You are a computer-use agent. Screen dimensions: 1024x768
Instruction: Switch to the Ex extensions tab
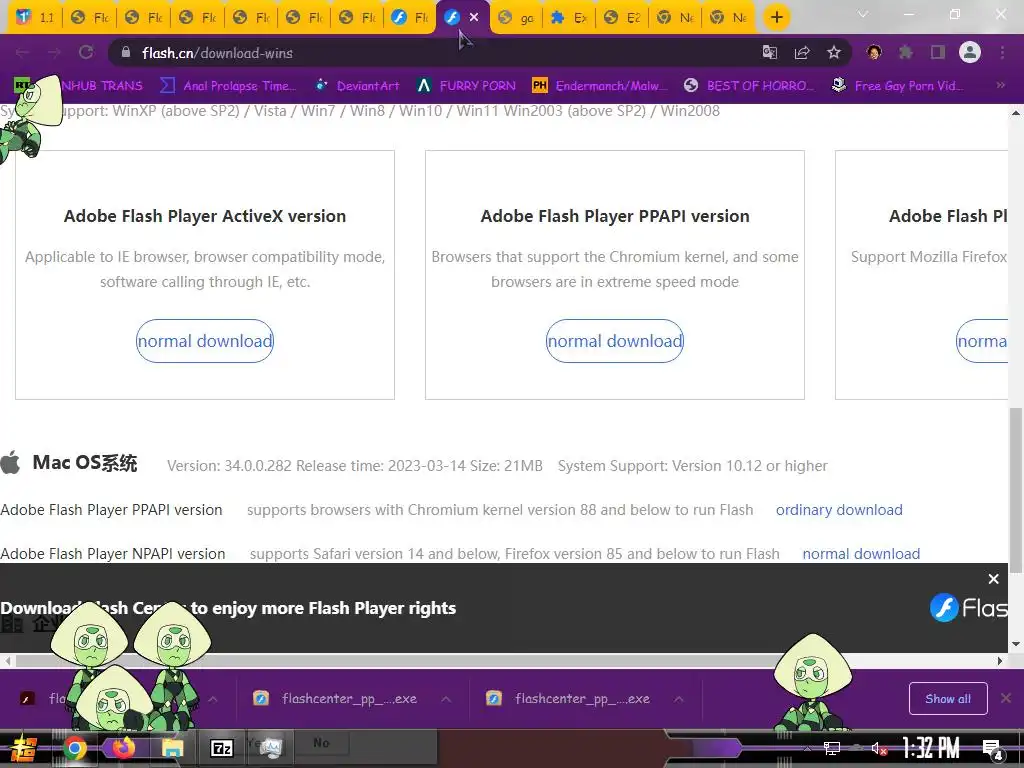click(x=569, y=18)
